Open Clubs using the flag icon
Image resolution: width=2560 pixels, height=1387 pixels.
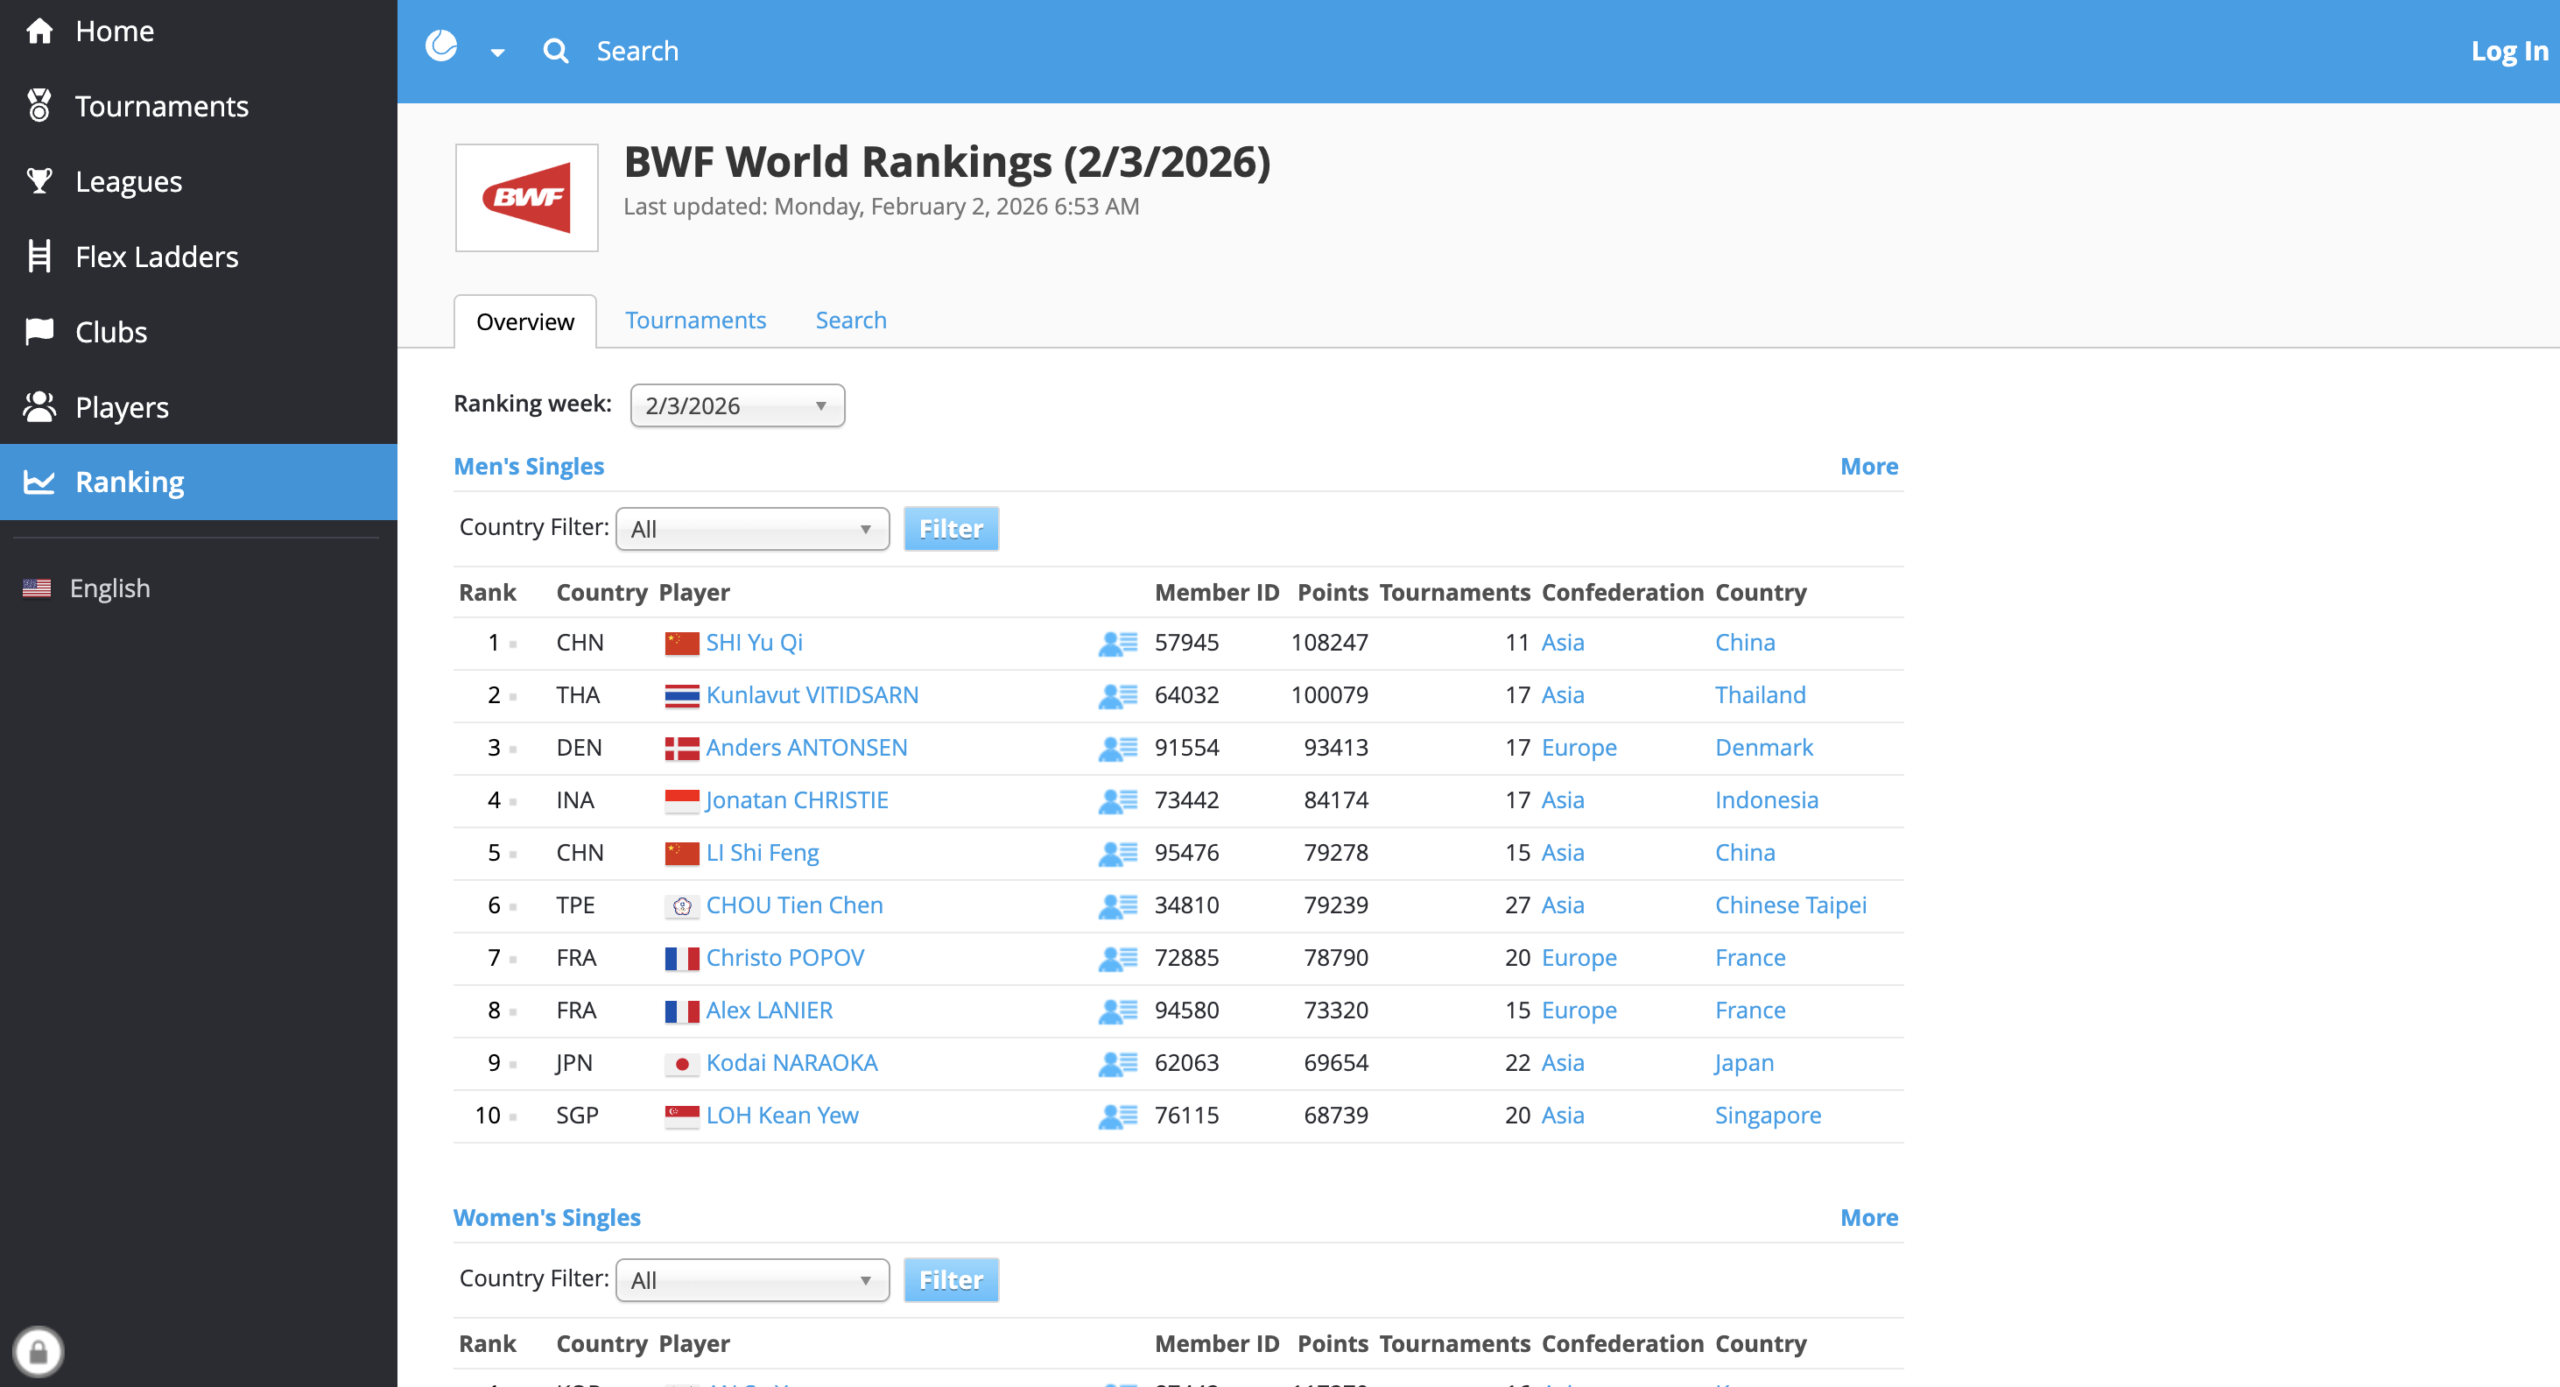[x=40, y=331]
